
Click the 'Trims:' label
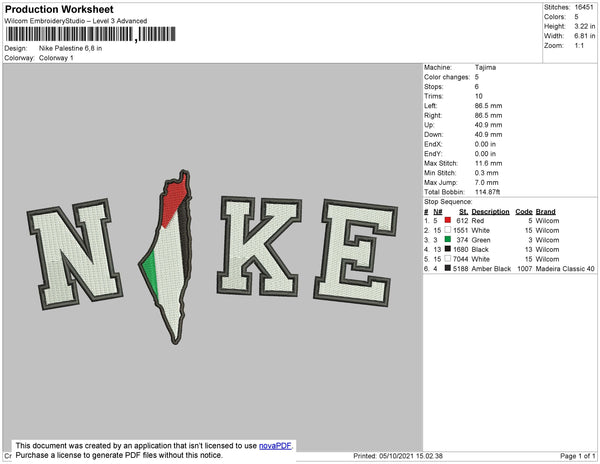(434, 96)
